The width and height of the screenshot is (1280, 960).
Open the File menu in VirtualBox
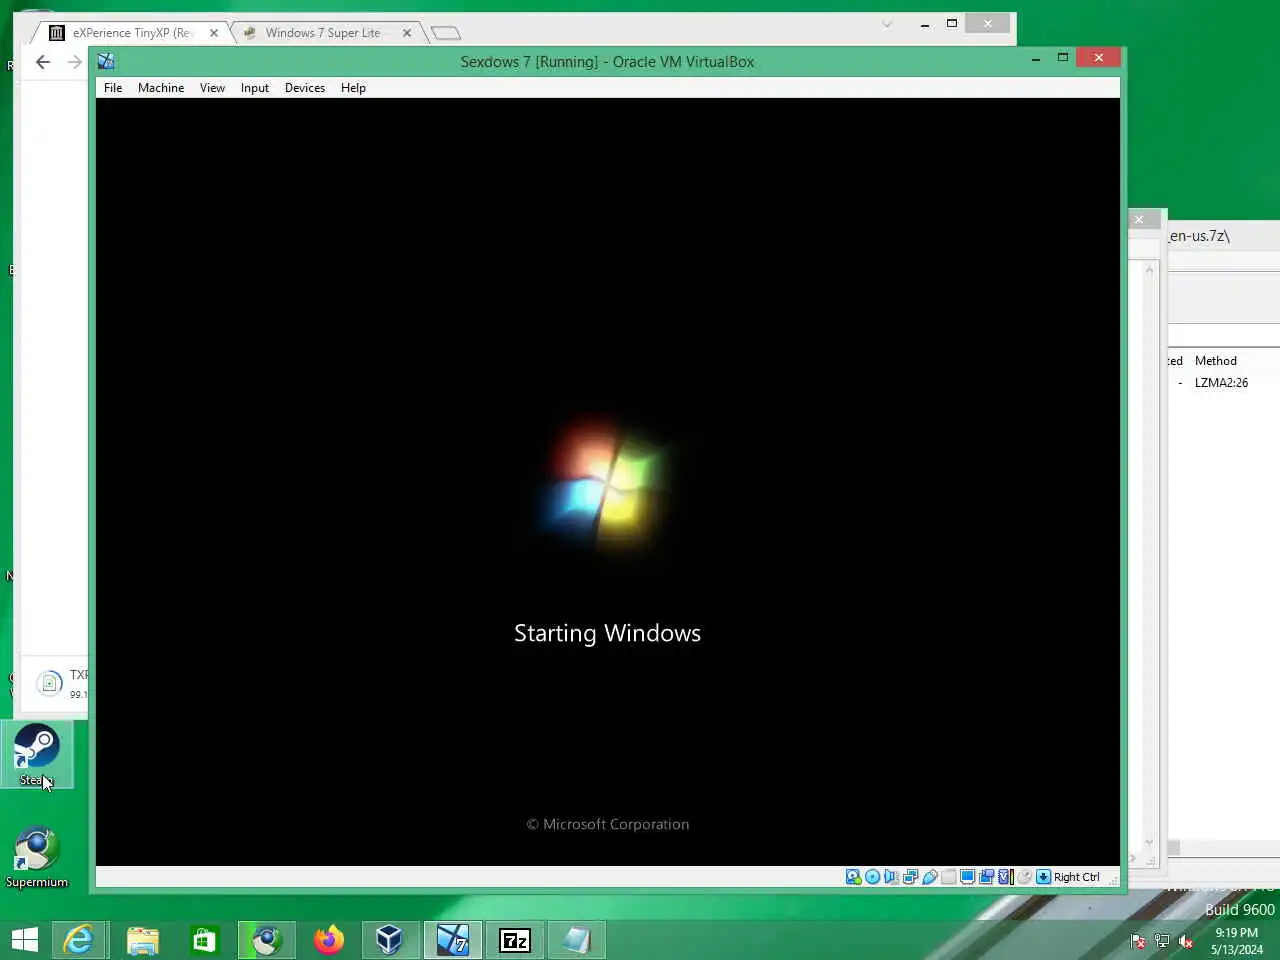click(x=113, y=88)
